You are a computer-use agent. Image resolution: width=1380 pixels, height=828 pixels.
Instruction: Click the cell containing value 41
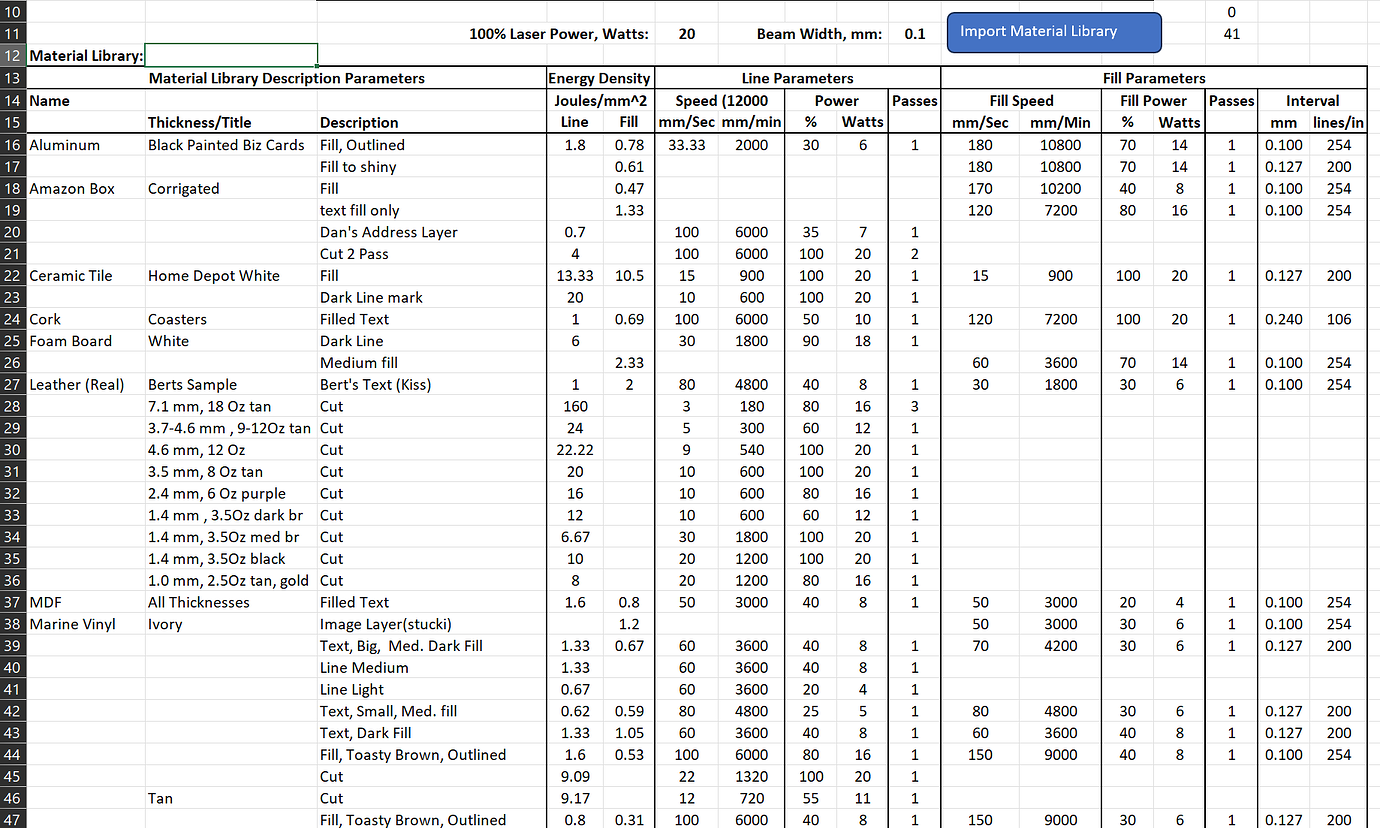click(x=1231, y=33)
